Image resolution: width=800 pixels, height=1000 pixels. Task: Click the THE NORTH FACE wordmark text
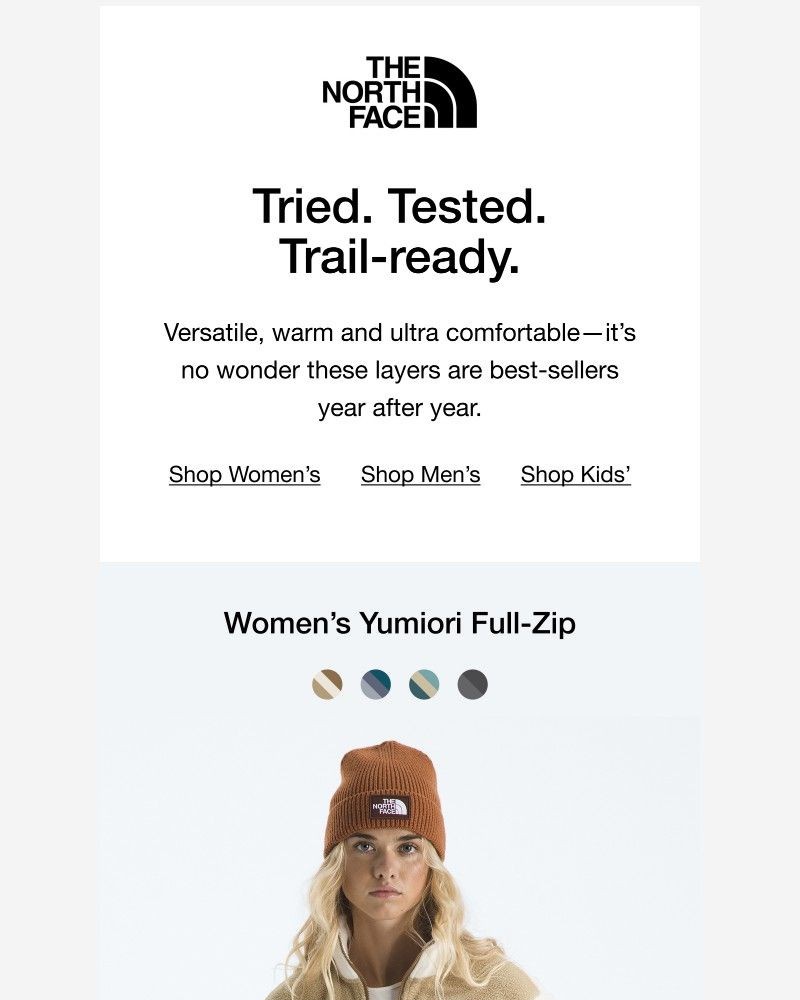(371, 92)
